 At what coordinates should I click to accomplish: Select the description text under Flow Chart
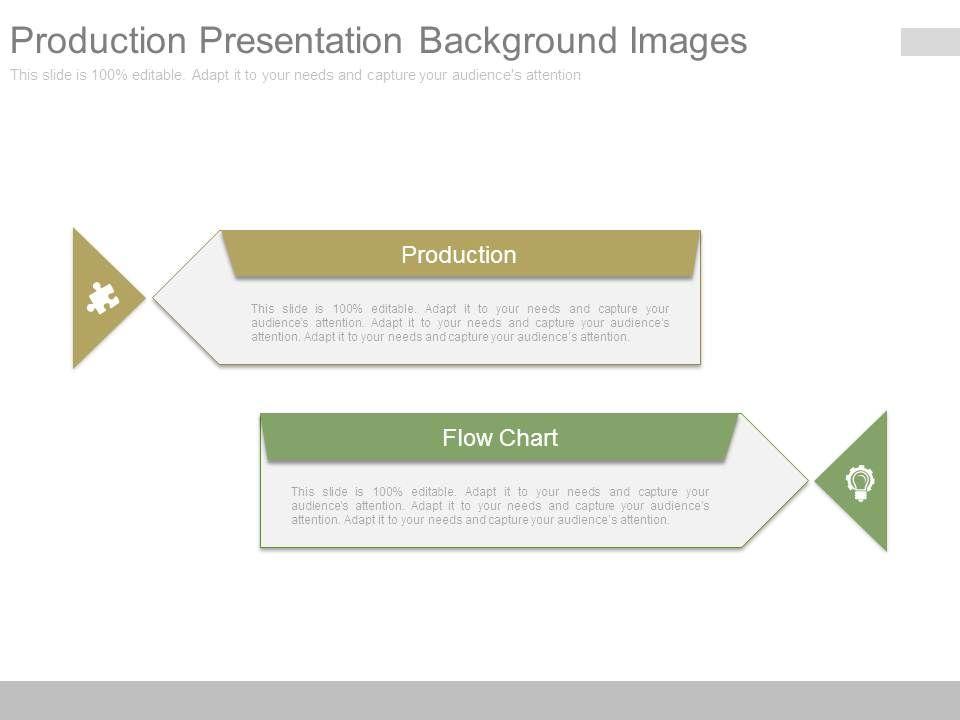(500, 506)
